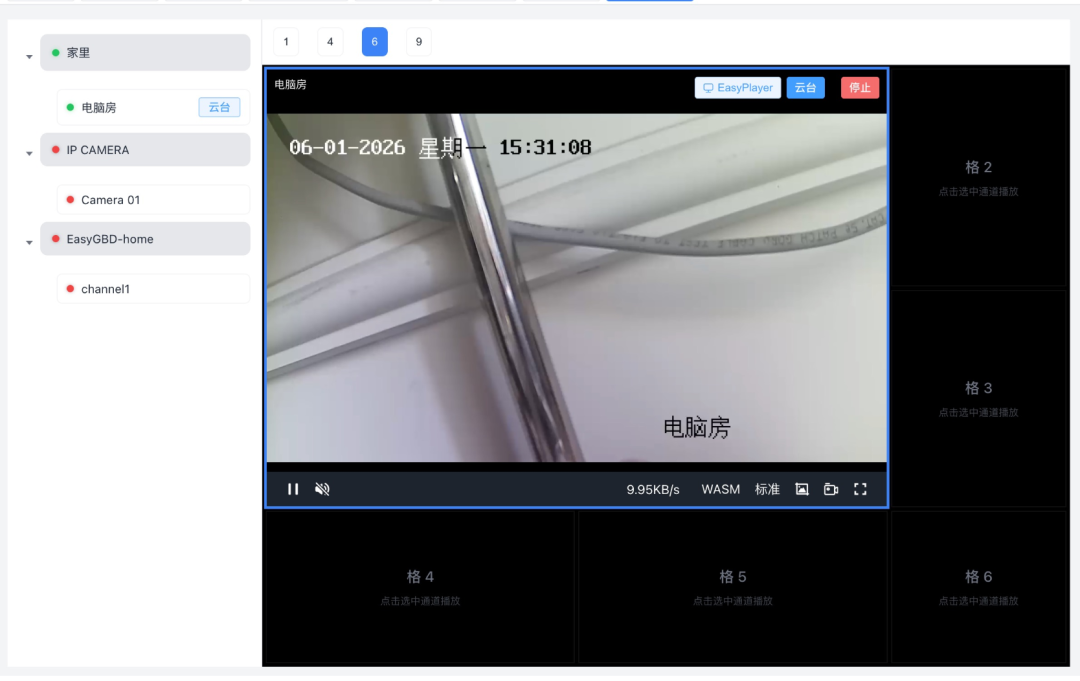Take a snapshot of the video
1080x681 pixels.
point(802,489)
